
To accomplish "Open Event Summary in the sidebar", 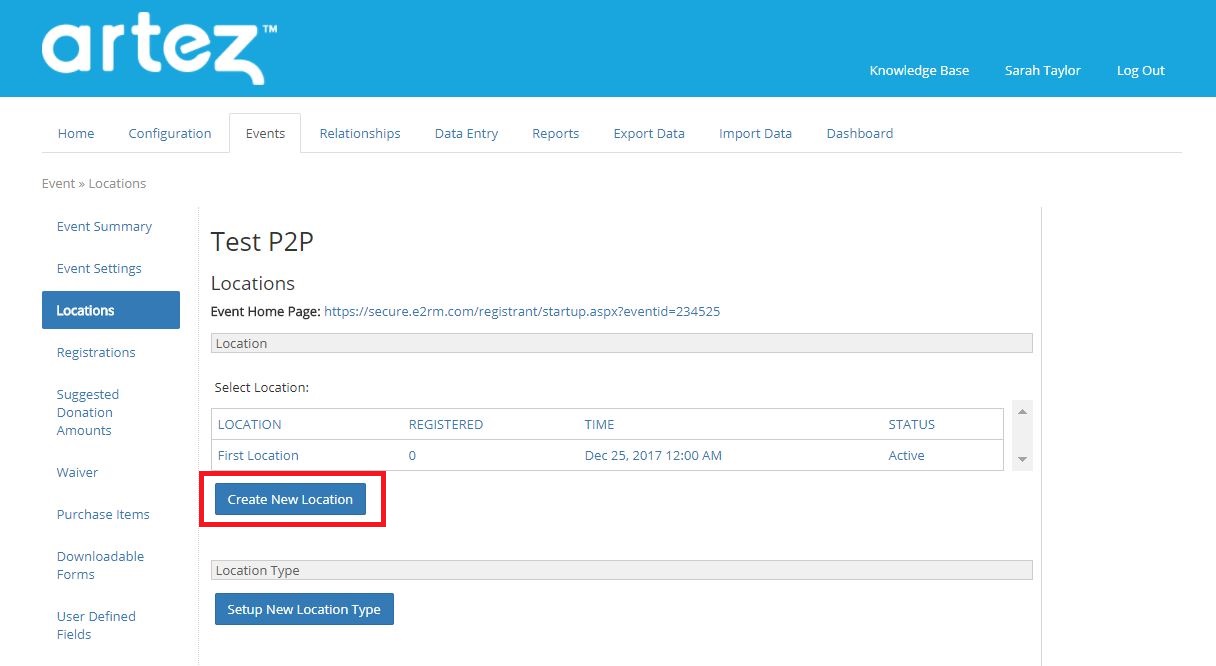I will pos(104,226).
